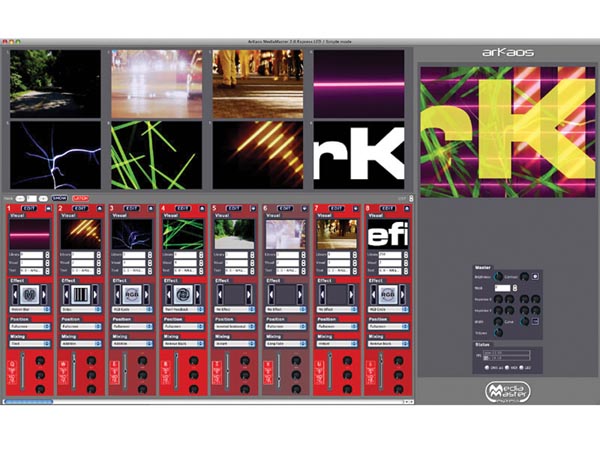Show previous effect on layer 3
600x450 pixels.
117,294
